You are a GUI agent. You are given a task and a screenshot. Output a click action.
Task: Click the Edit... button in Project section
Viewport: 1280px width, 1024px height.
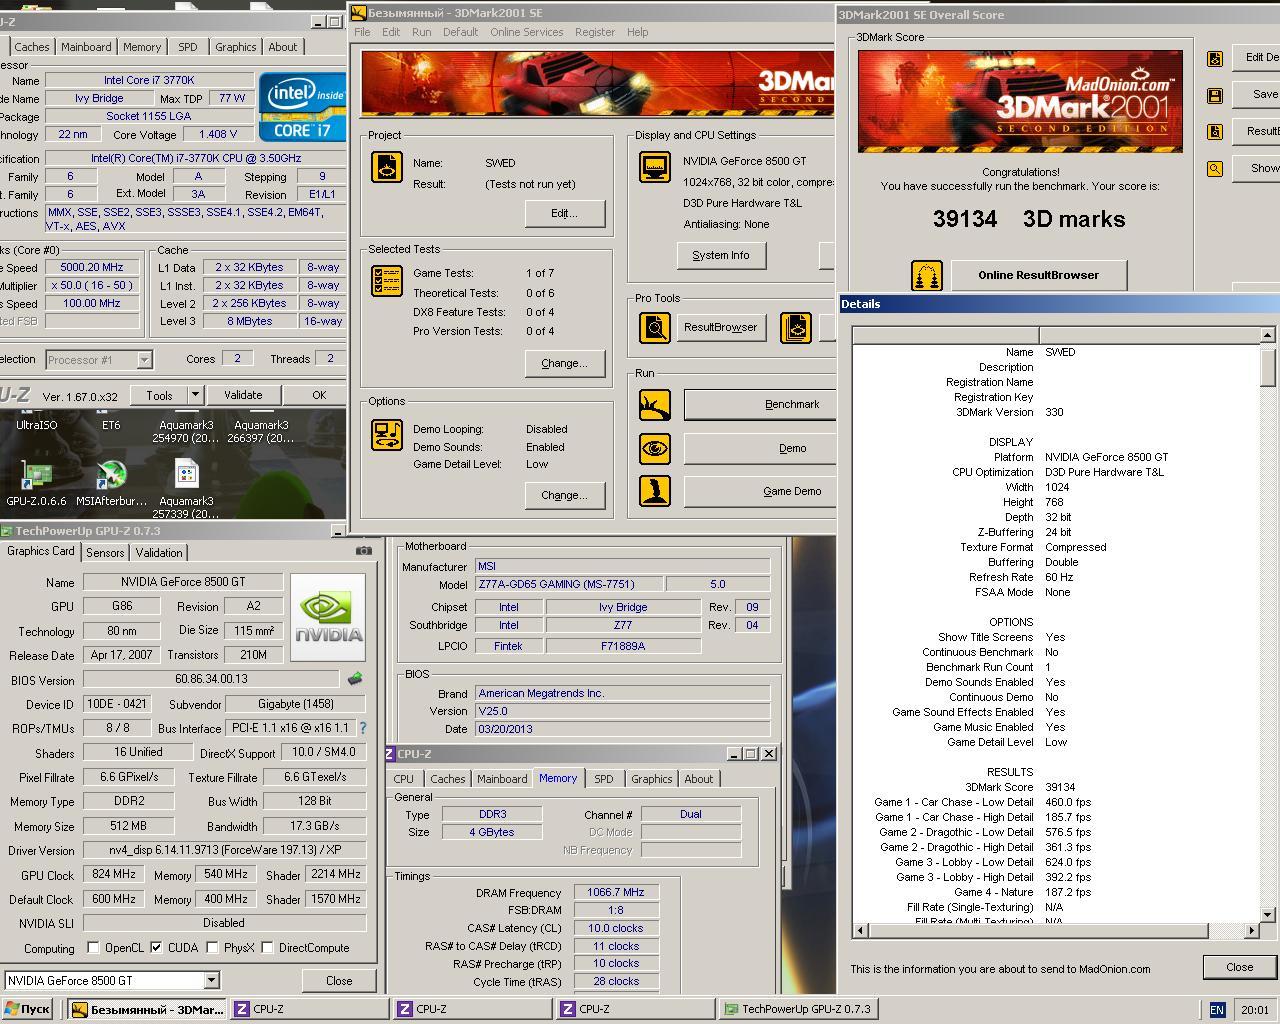click(x=564, y=213)
